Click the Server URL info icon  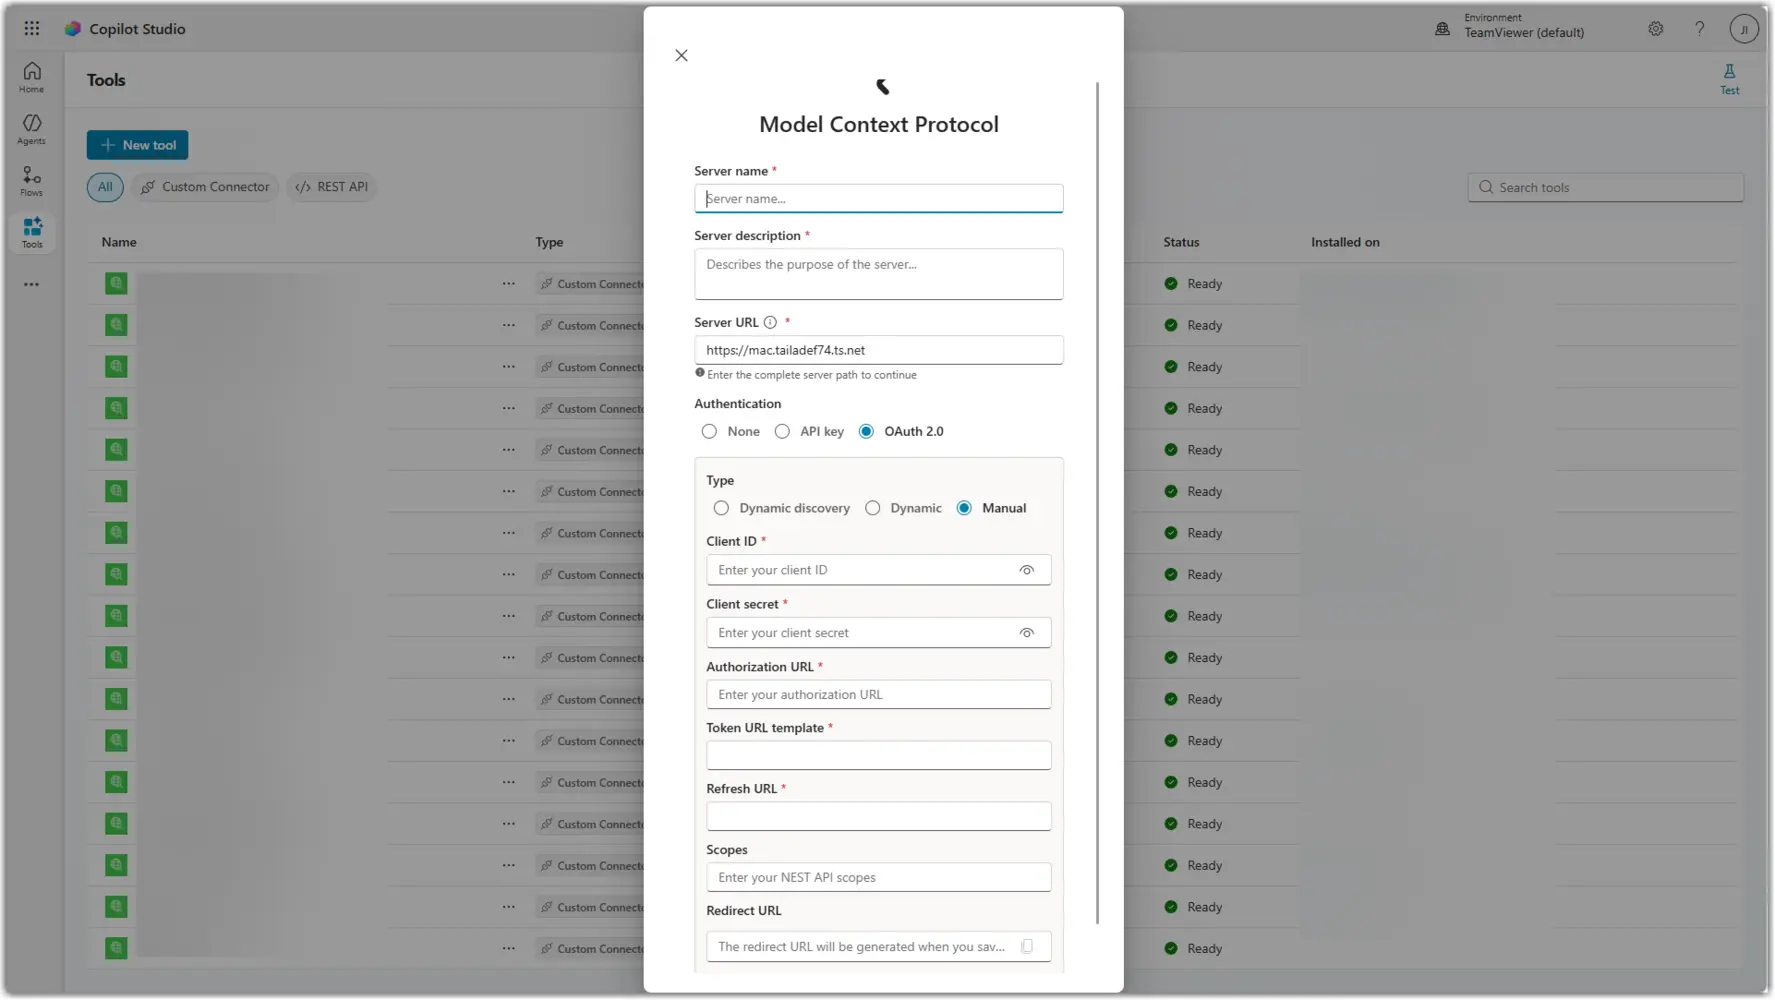tap(770, 323)
